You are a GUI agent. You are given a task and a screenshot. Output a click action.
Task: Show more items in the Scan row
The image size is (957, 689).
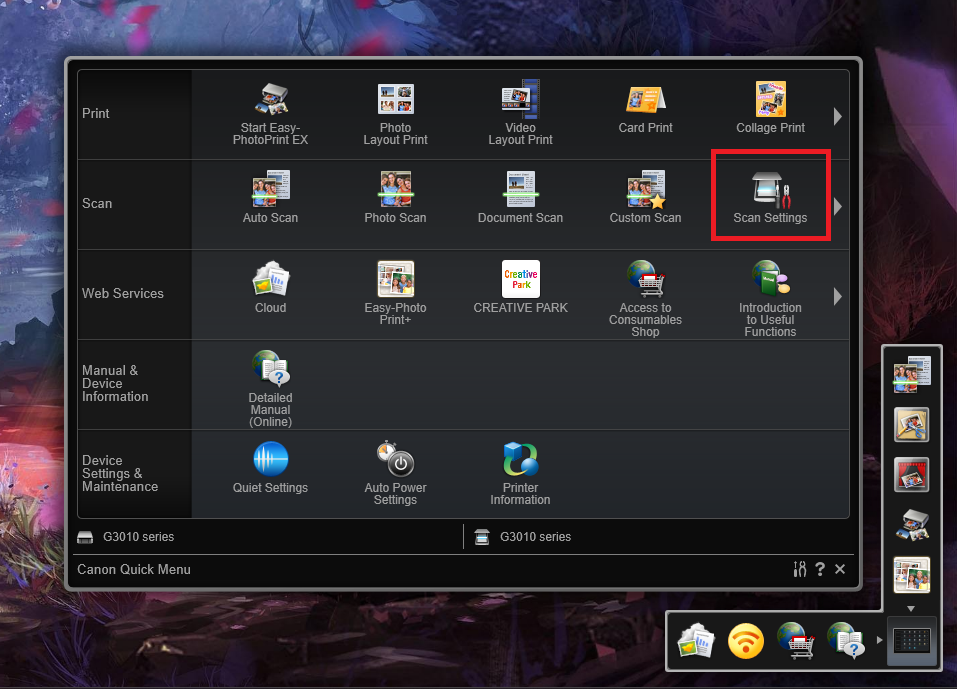pyautogui.click(x=838, y=206)
